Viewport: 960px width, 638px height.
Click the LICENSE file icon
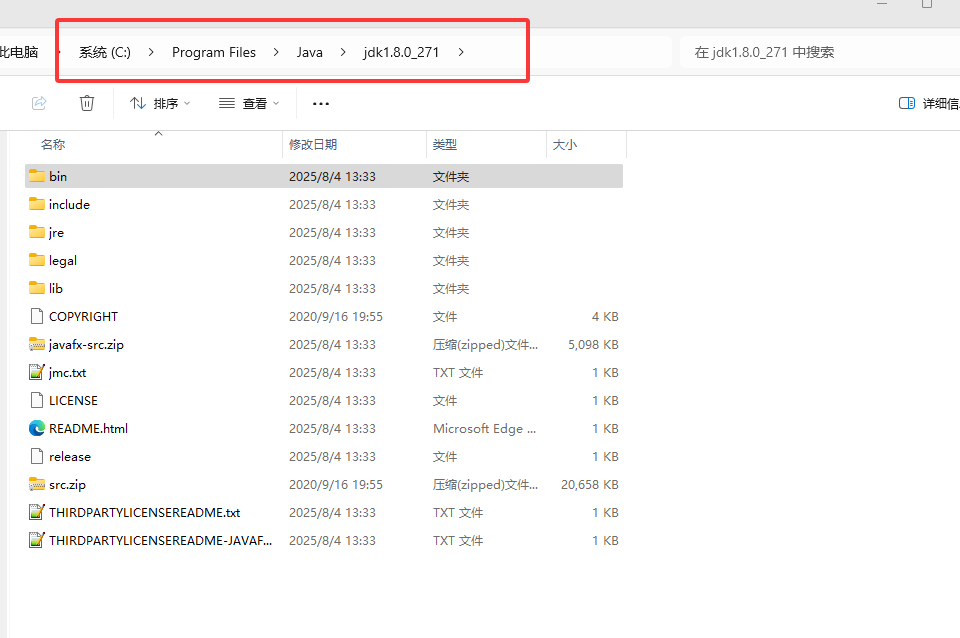pyautogui.click(x=37, y=400)
